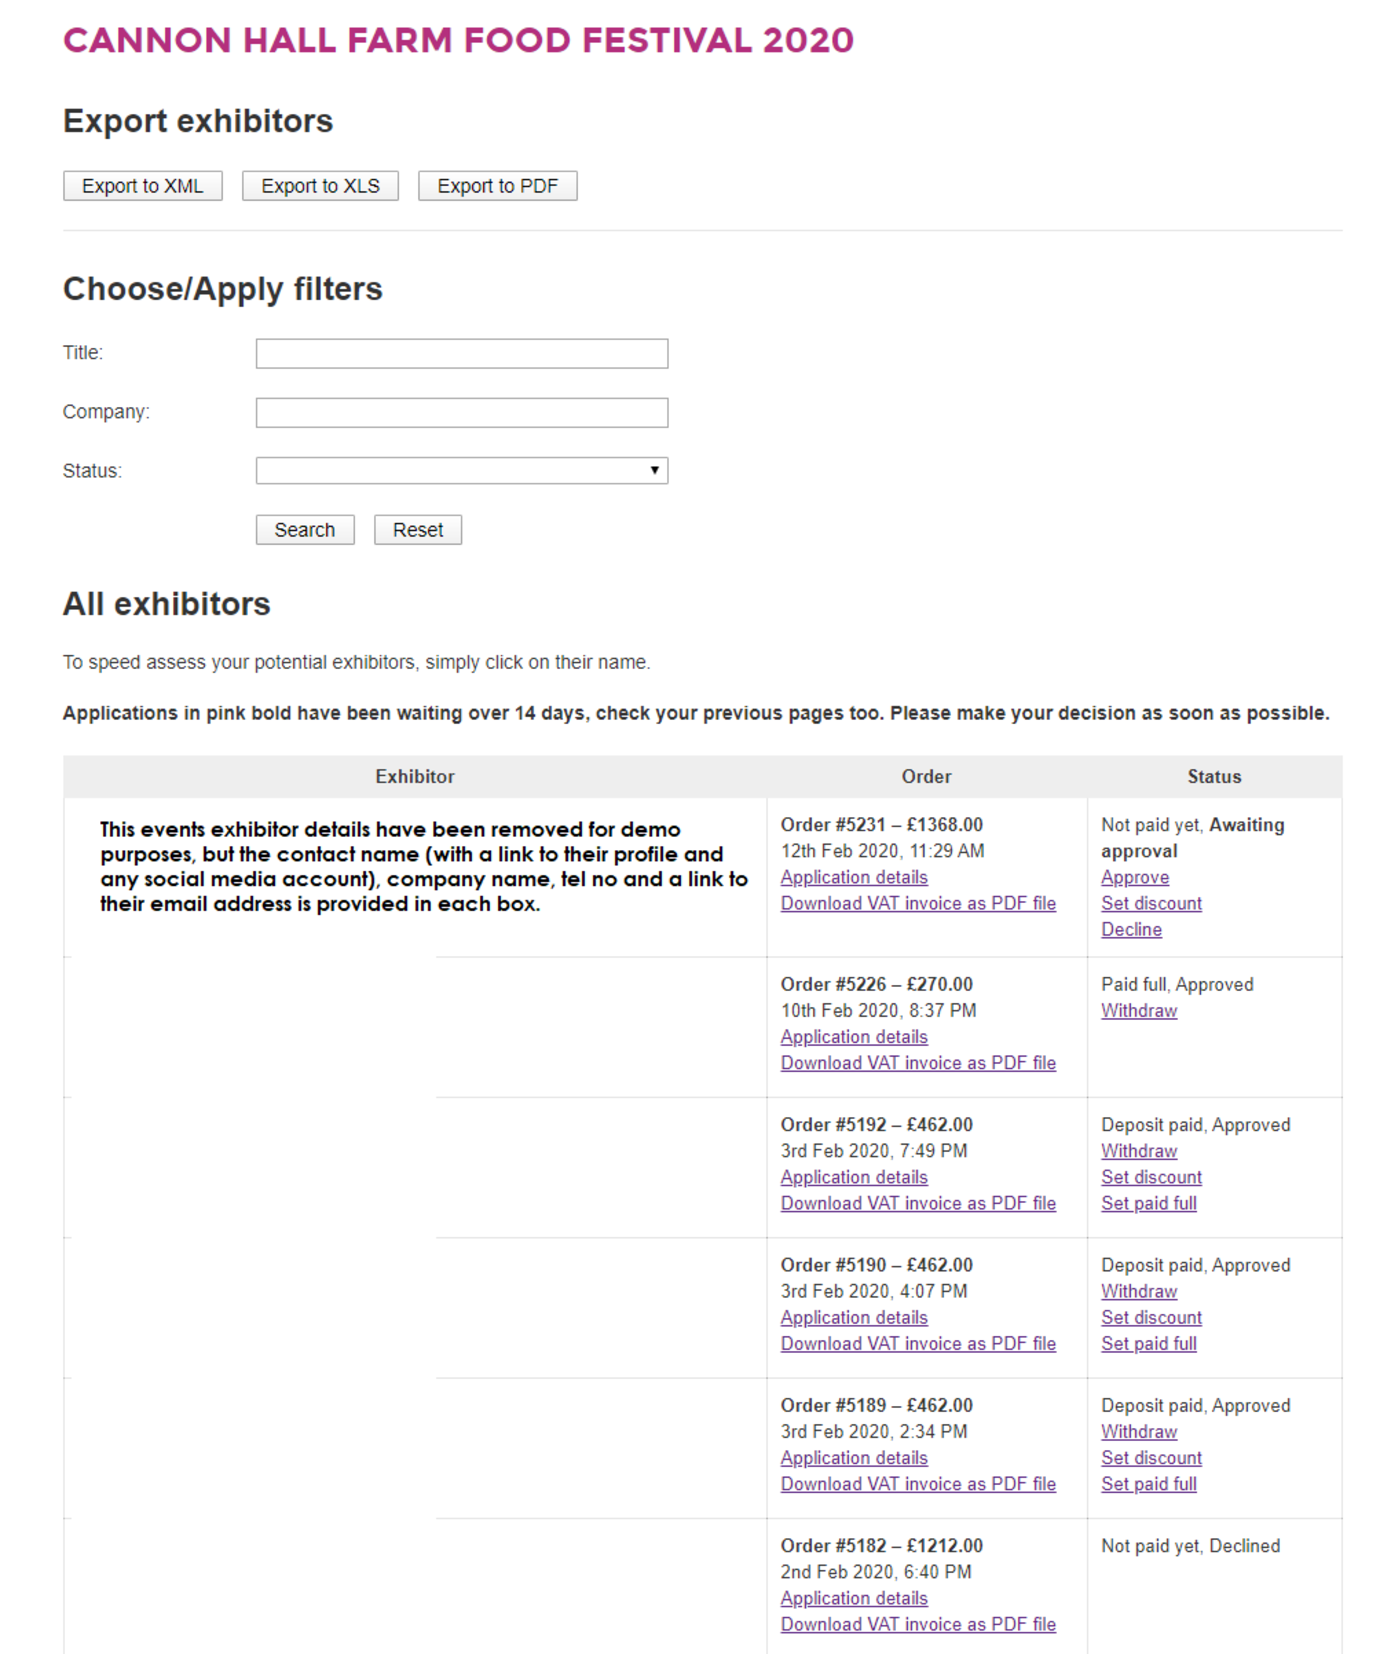The height and width of the screenshot is (1654, 1380).
Task: Select the text 'Order #5231 – £1368.00'
Action: pyautogui.click(x=882, y=825)
